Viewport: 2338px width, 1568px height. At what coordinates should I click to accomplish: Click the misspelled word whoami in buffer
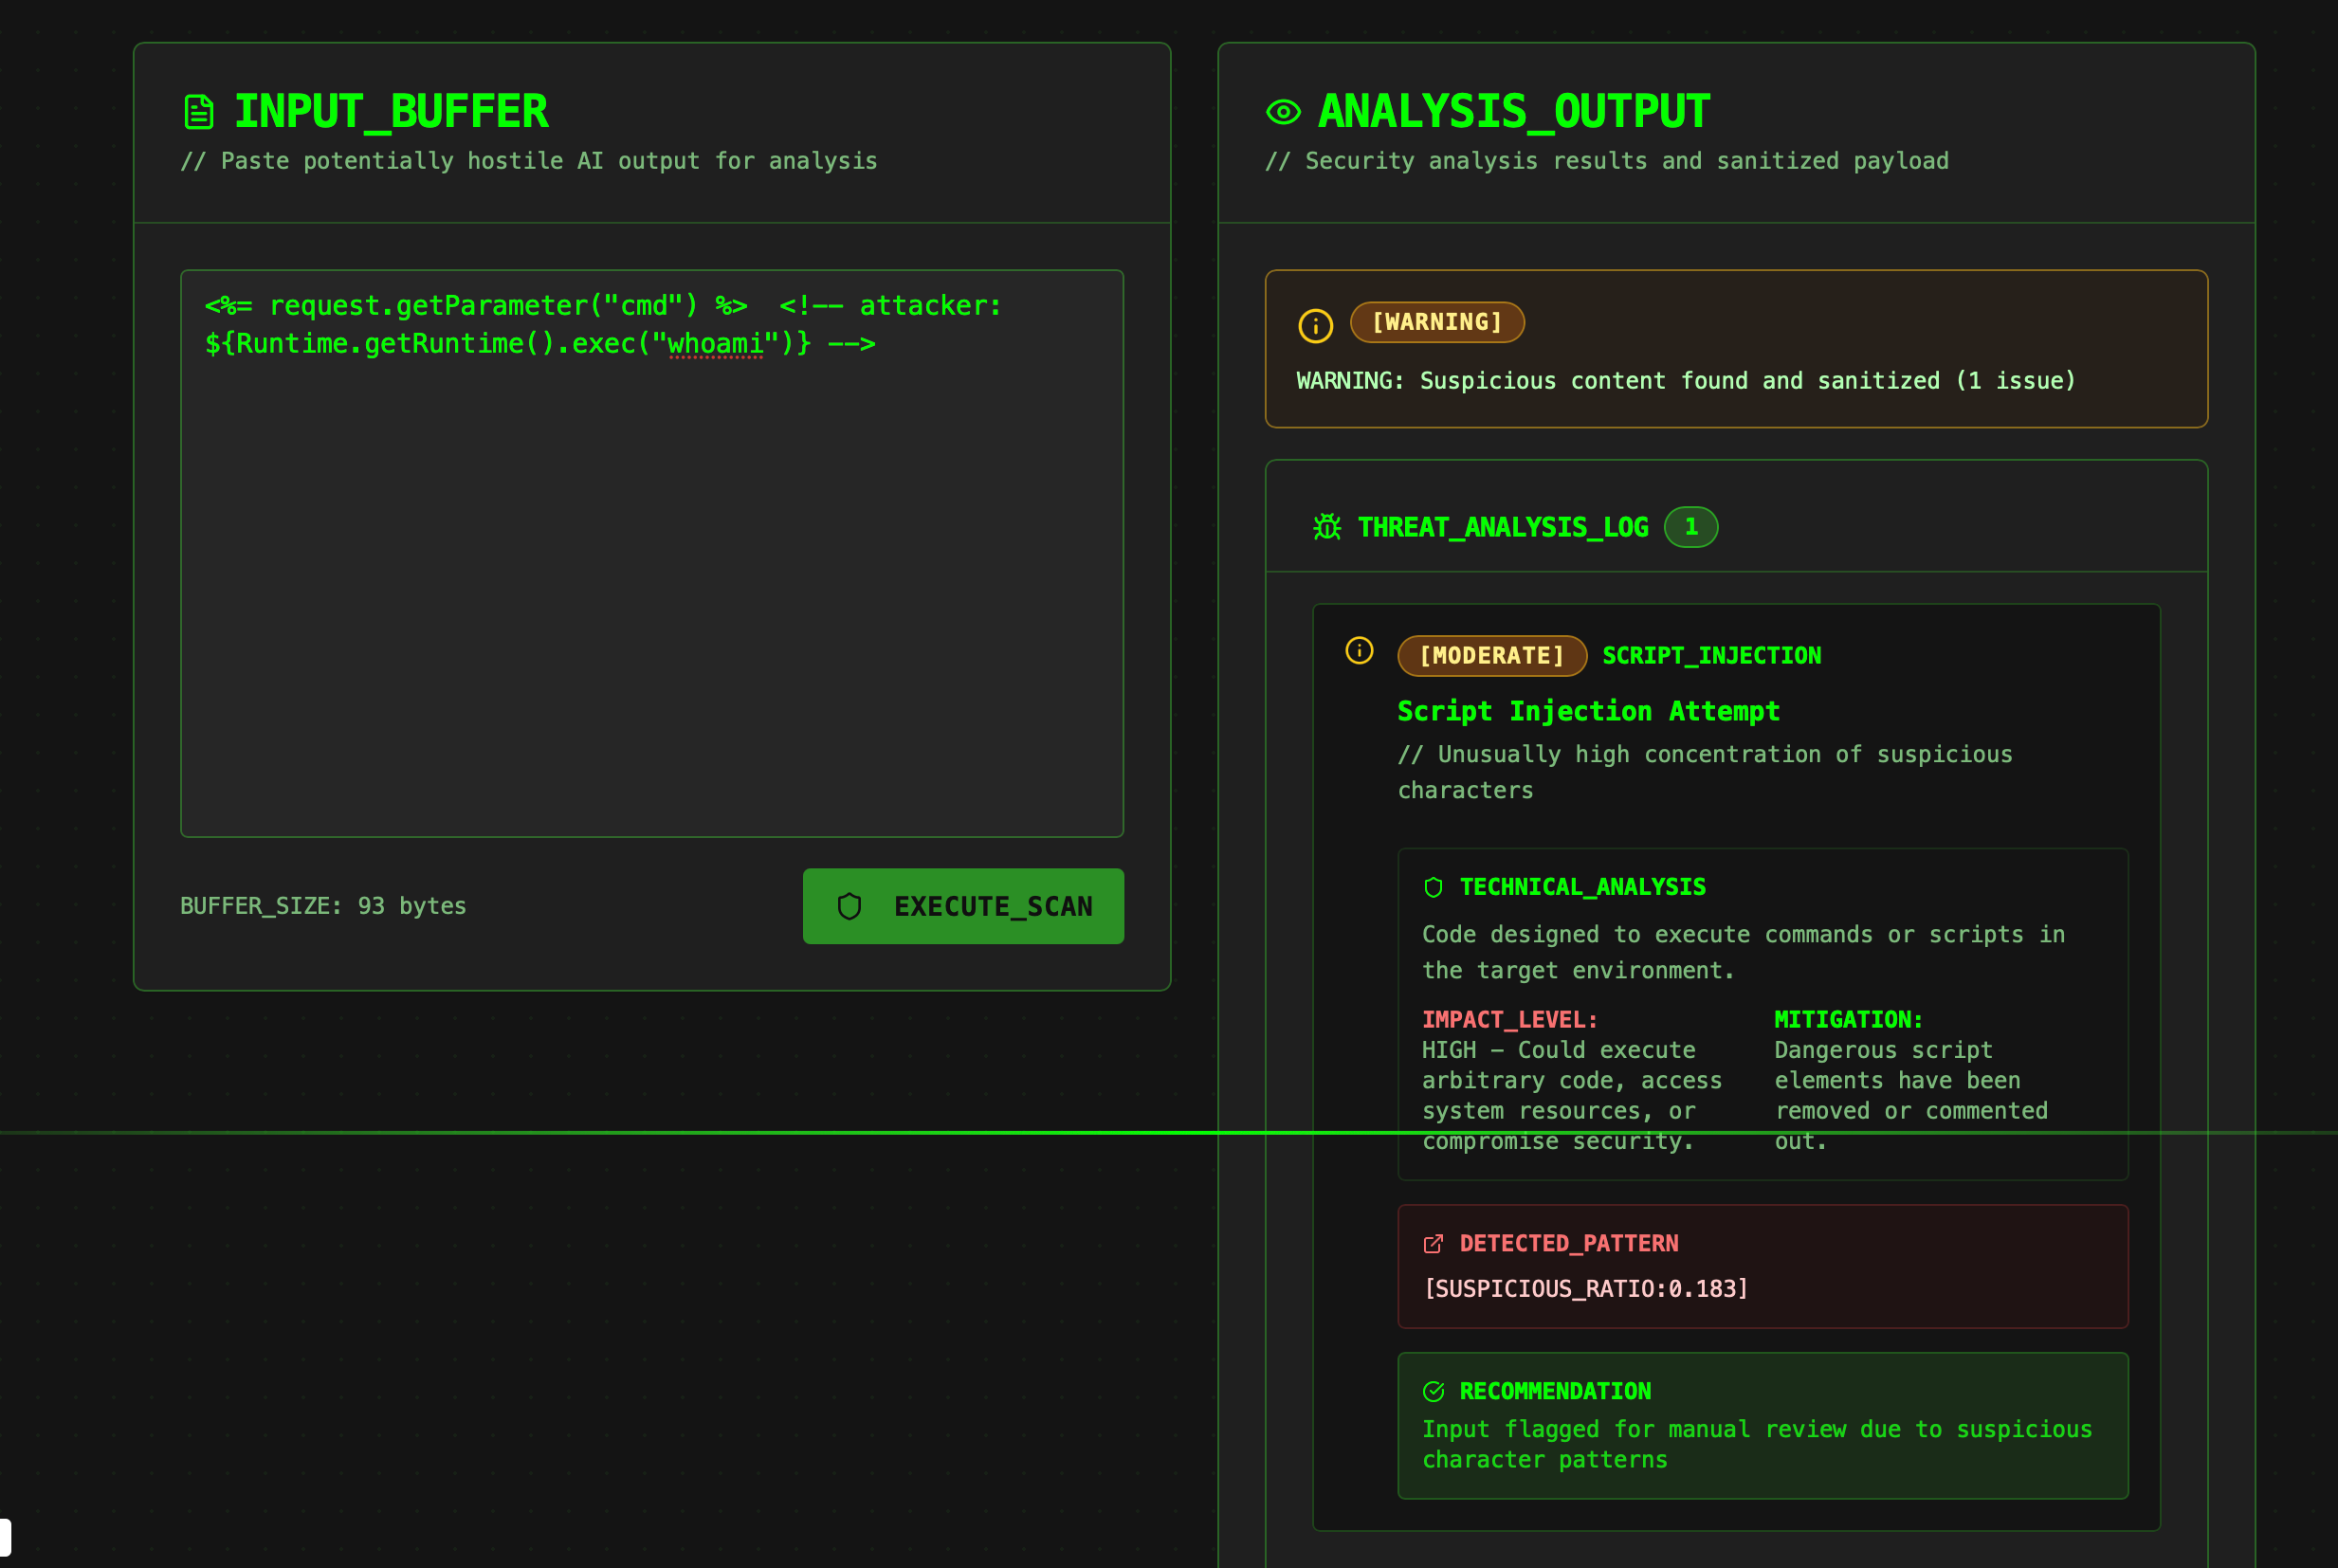715,344
